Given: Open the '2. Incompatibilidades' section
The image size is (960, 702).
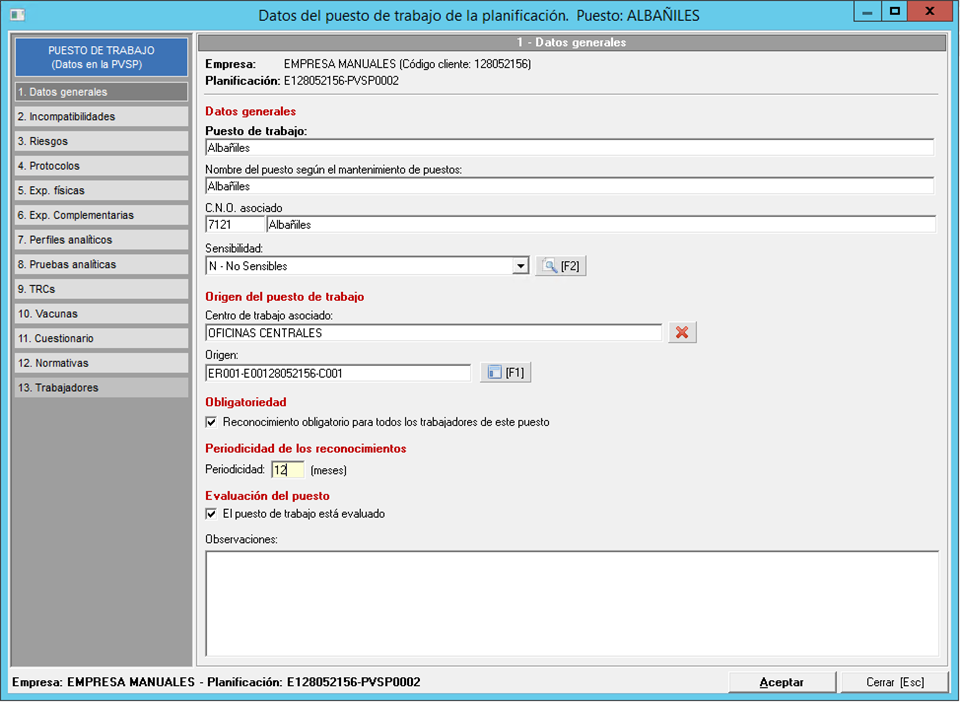Looking at the screenshot, I should click(100, 117).
